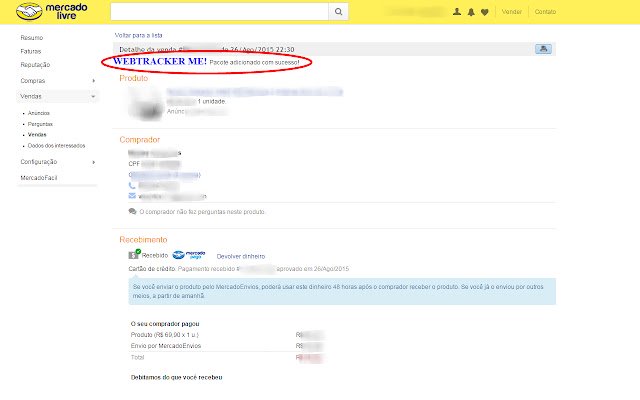Click 'Debitamos do que você recebeu' heading
Viewport: 640px width, 400px height.
coord(176,378)
